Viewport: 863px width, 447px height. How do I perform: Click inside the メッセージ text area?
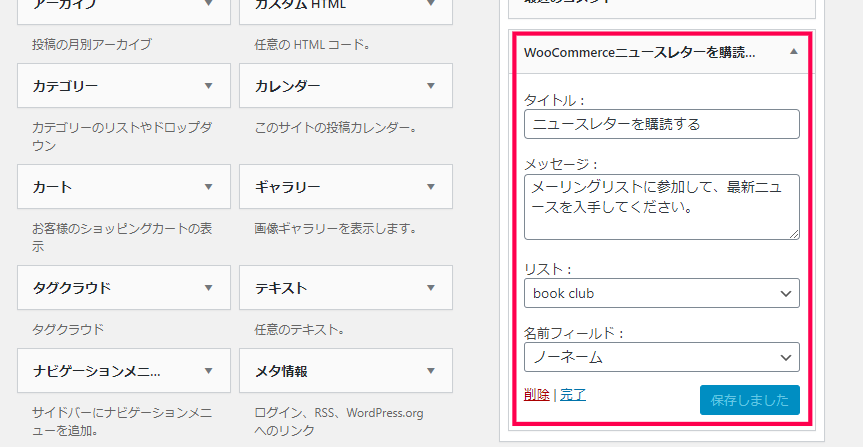[661, 206]
